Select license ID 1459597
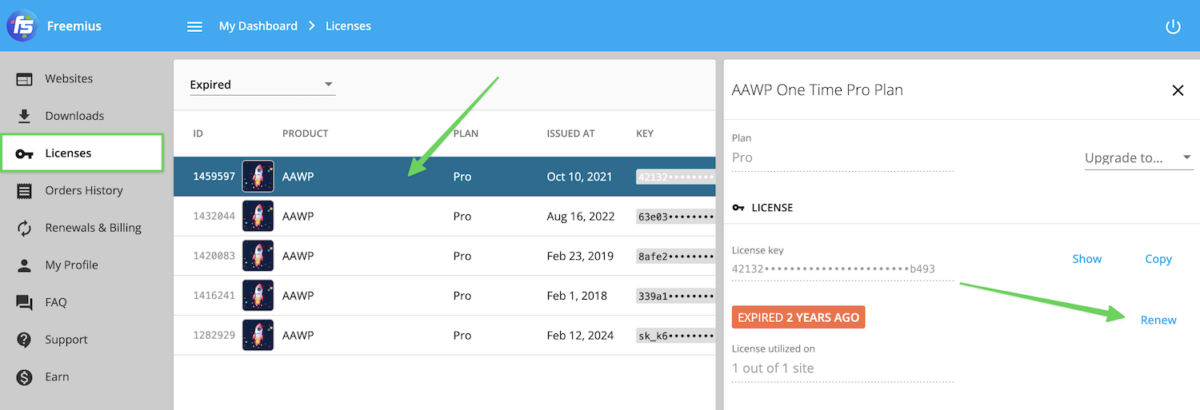This screenshot has height=410, width=1200. pos(214,176)
